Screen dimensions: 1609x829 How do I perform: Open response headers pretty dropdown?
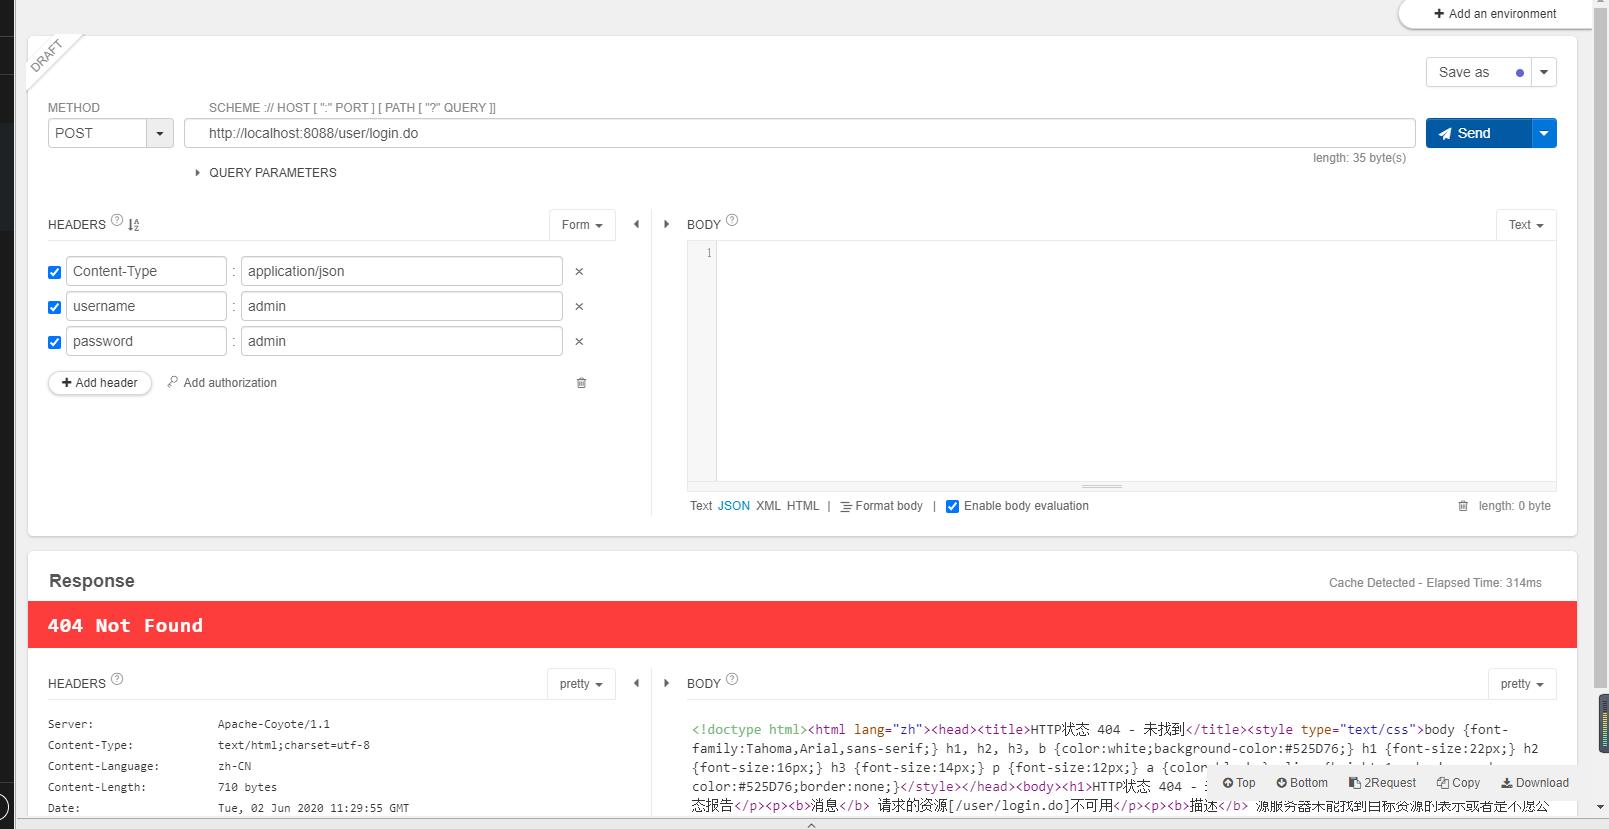pyautogui.click(x=581, y=684)
